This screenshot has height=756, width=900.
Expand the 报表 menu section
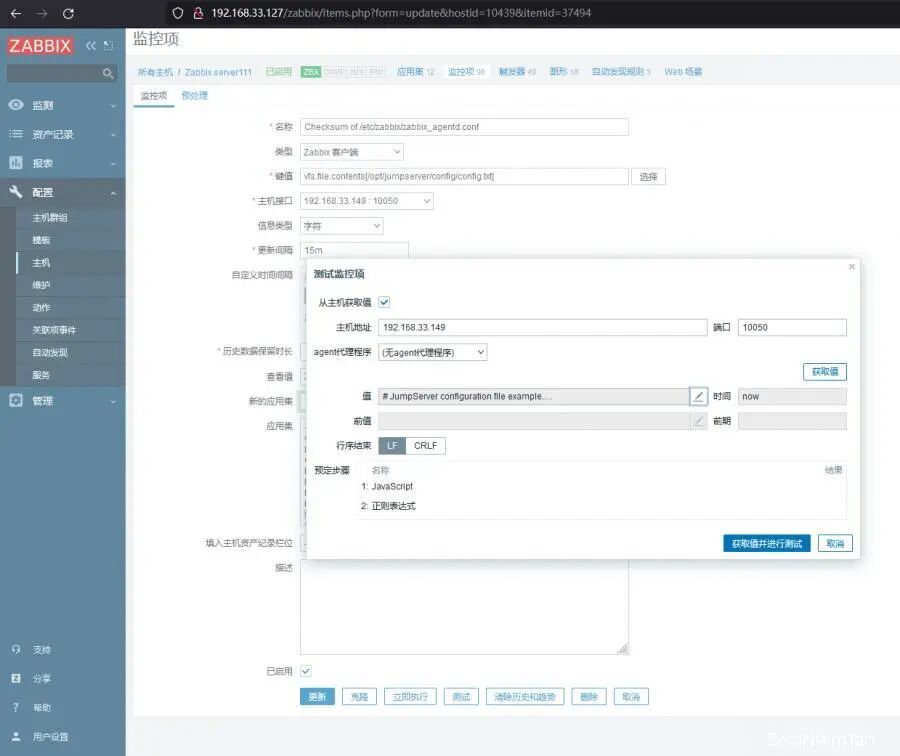(113, 163)
